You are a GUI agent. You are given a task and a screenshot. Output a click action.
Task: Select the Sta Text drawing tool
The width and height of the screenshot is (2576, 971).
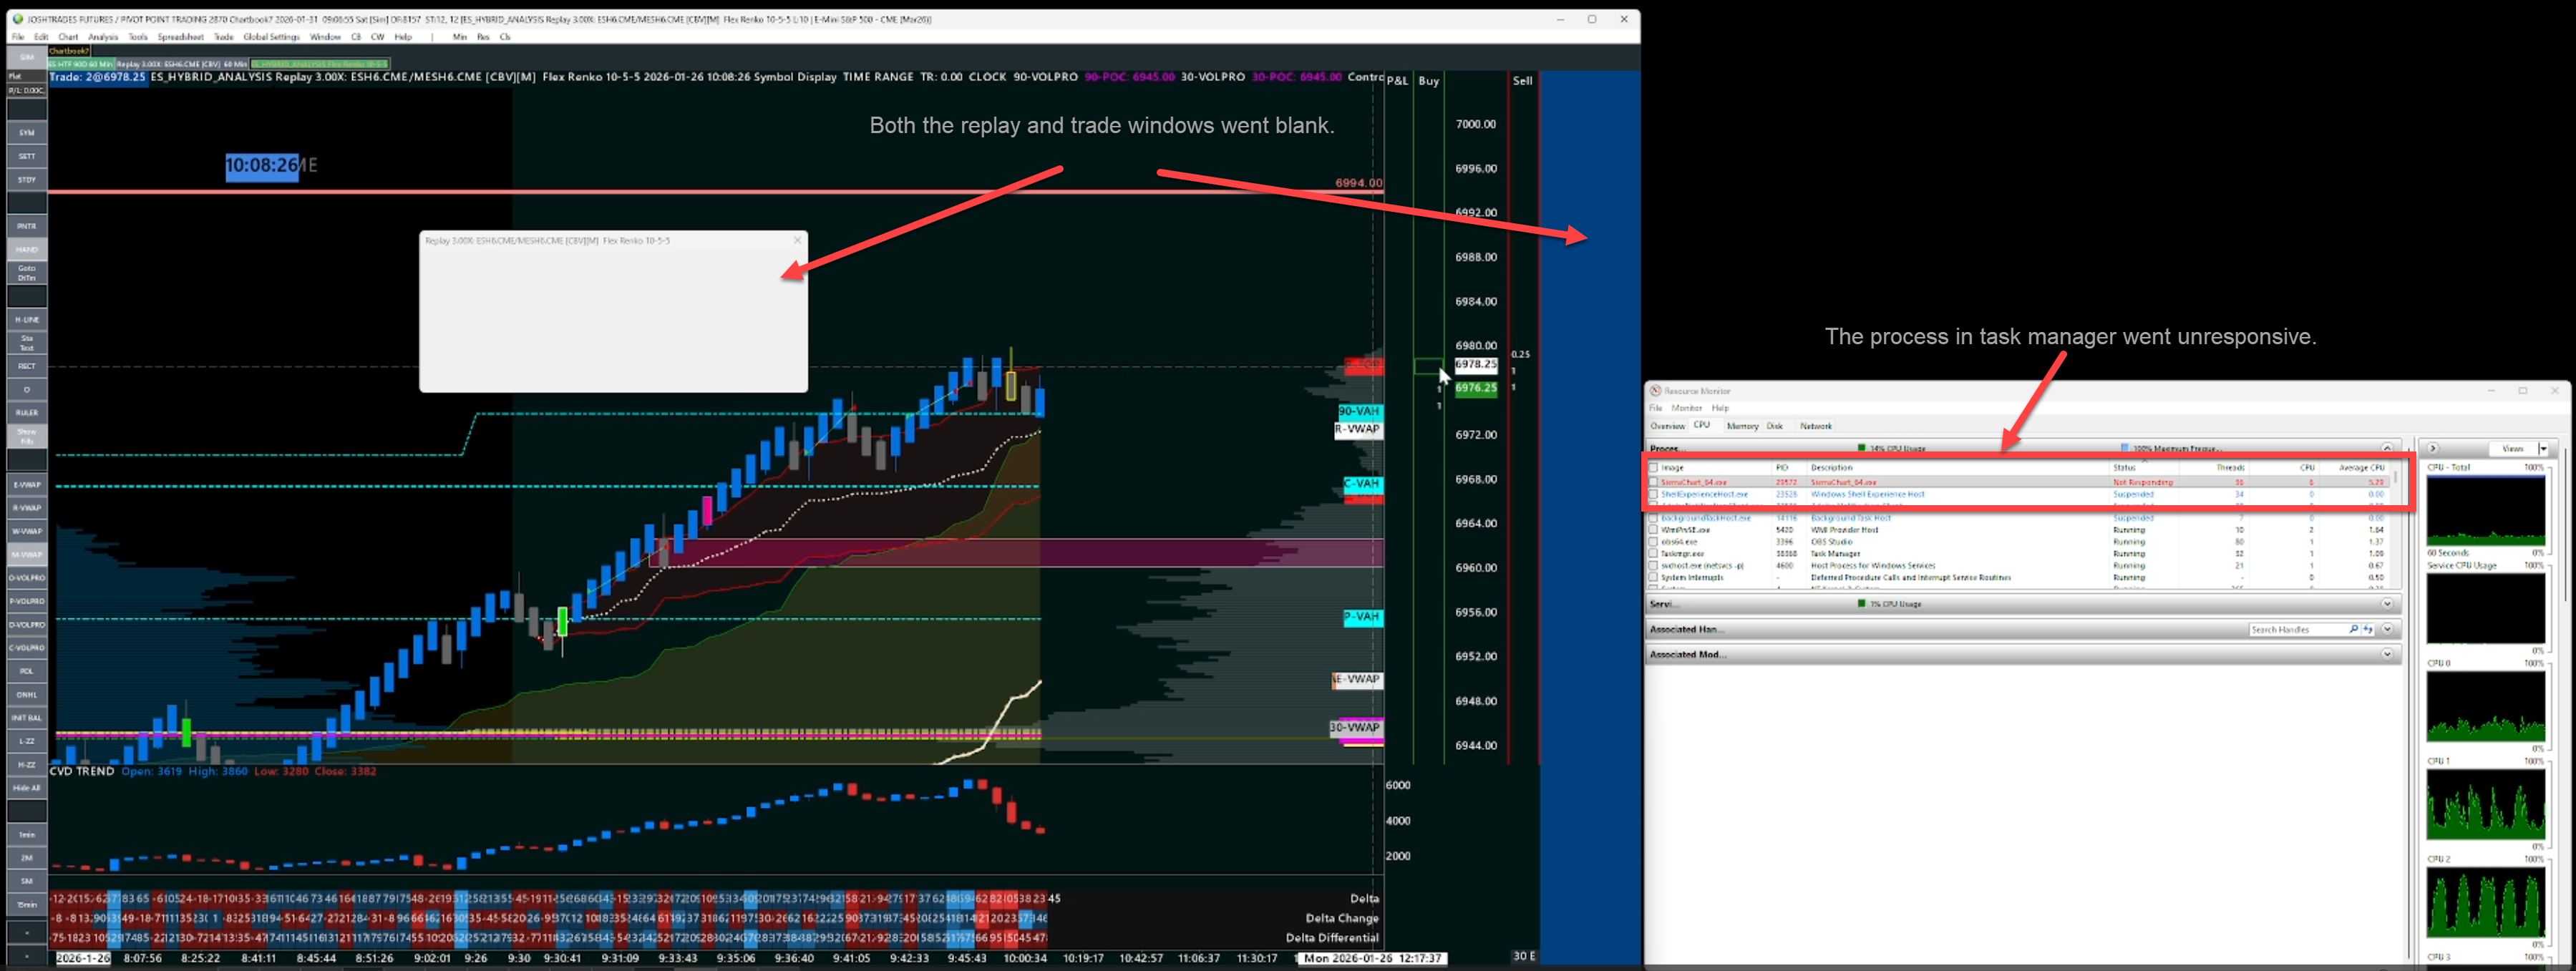pyautogui.click(x=27, y=343)
